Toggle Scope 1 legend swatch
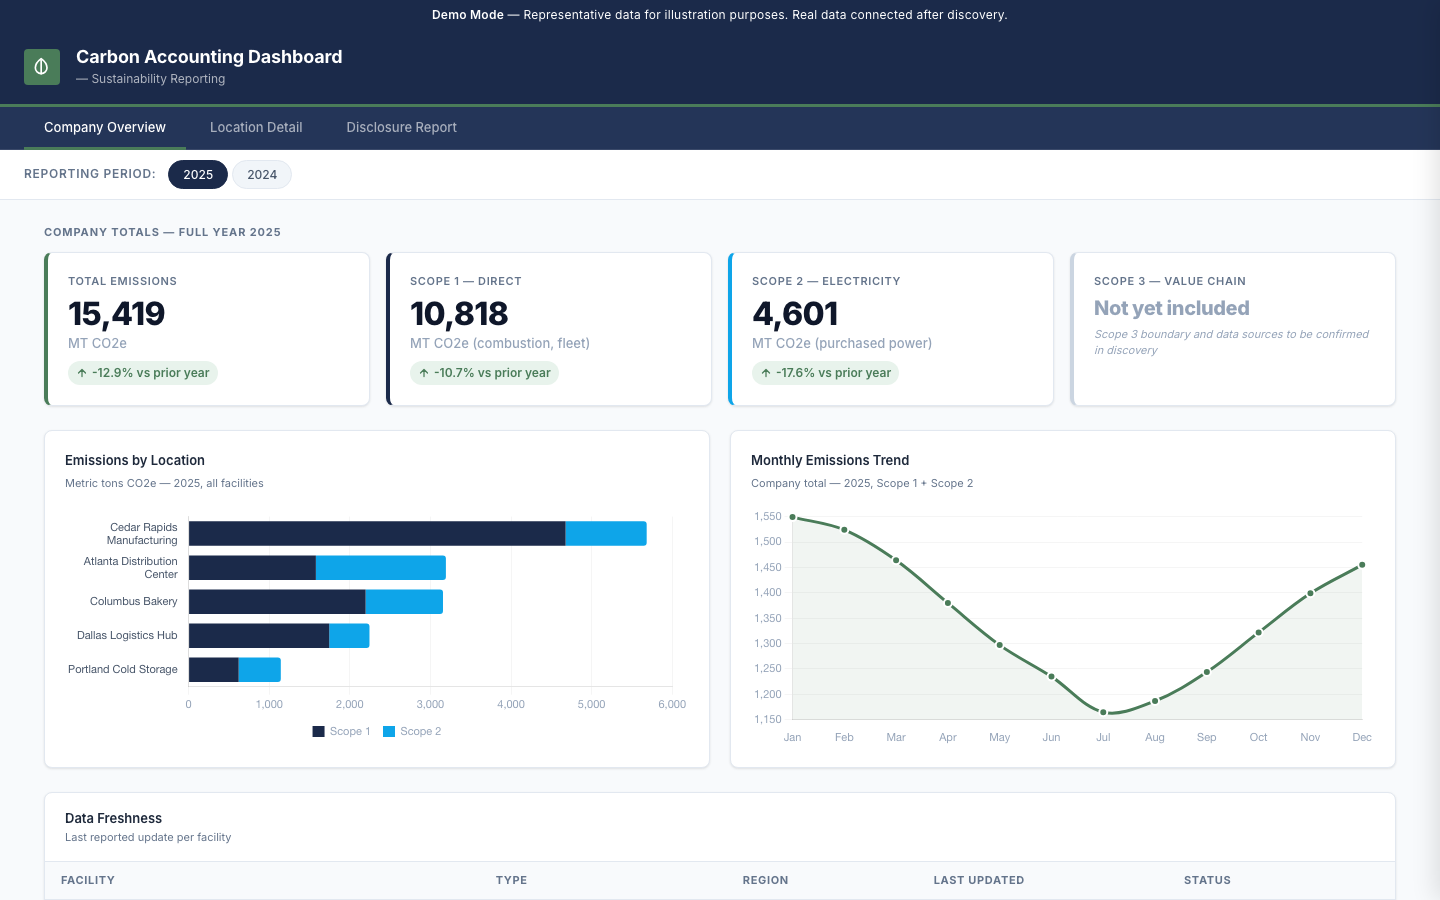 coord(319,732)
